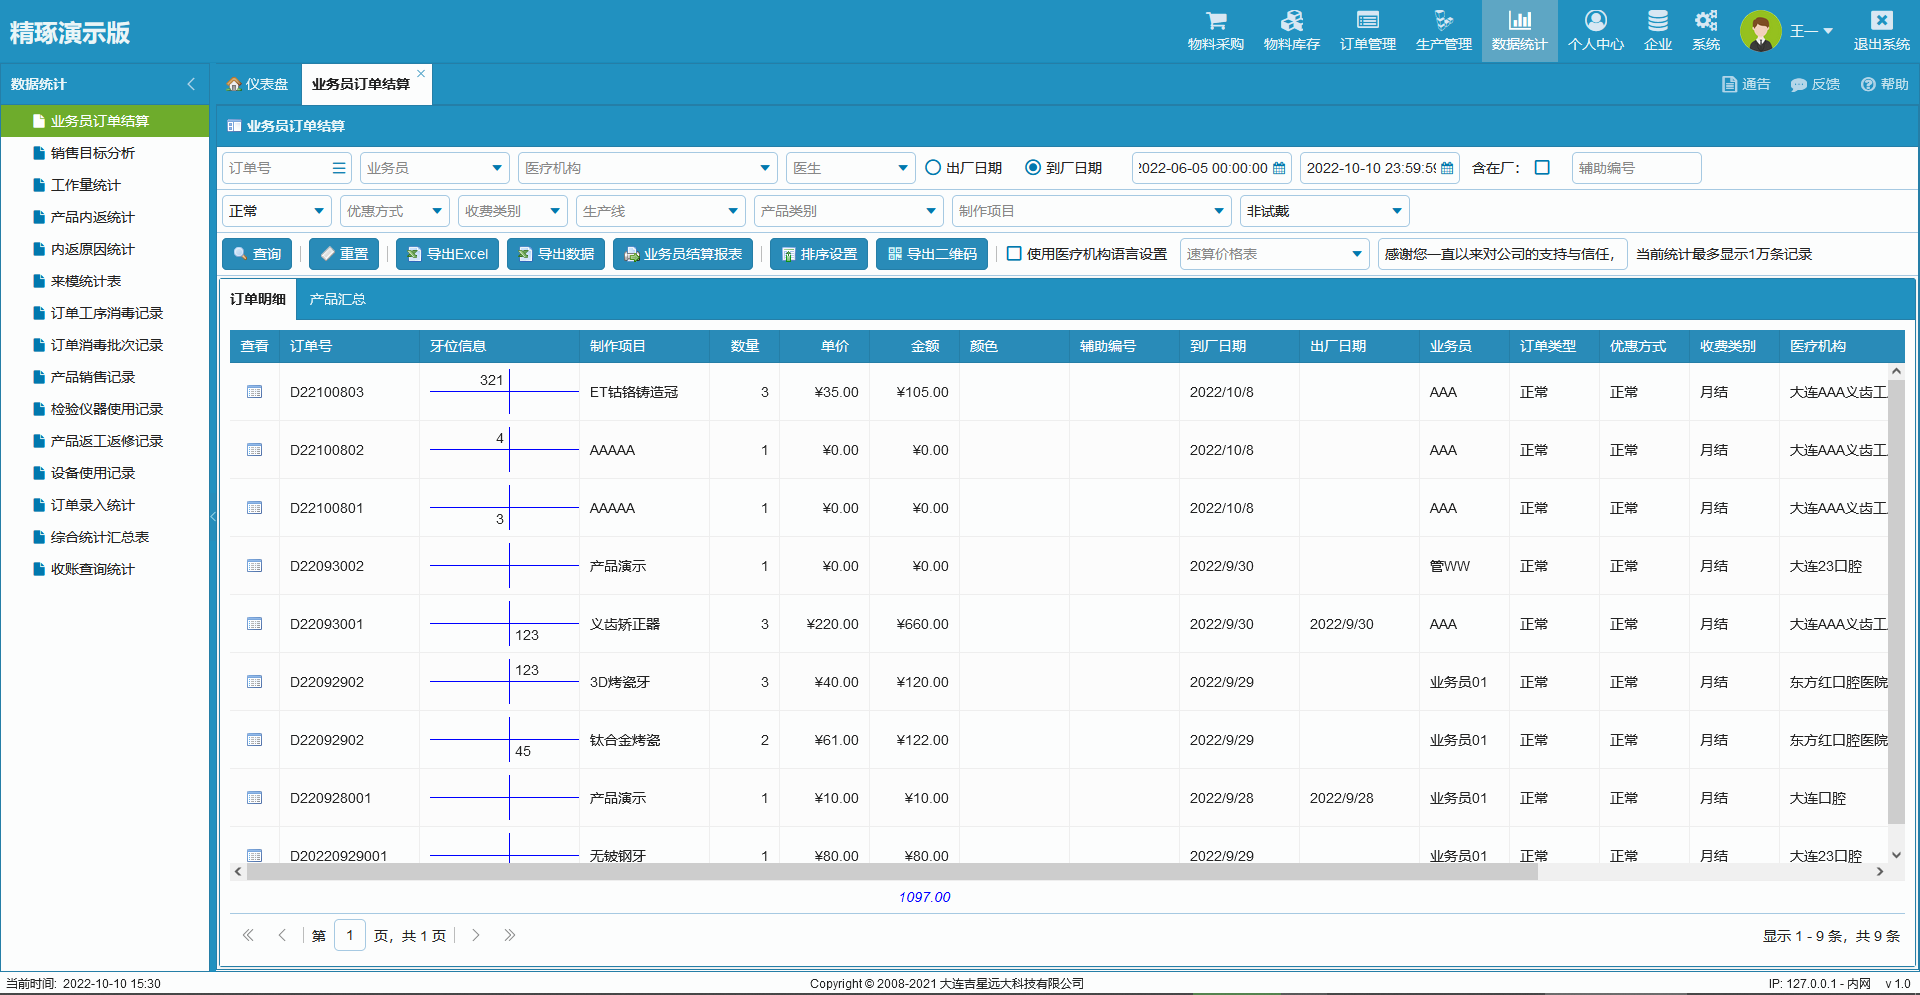Open the 产品类别 dropdown
Image resolution: width=1920 pixels, height=995 pixels.
(849, 211)
